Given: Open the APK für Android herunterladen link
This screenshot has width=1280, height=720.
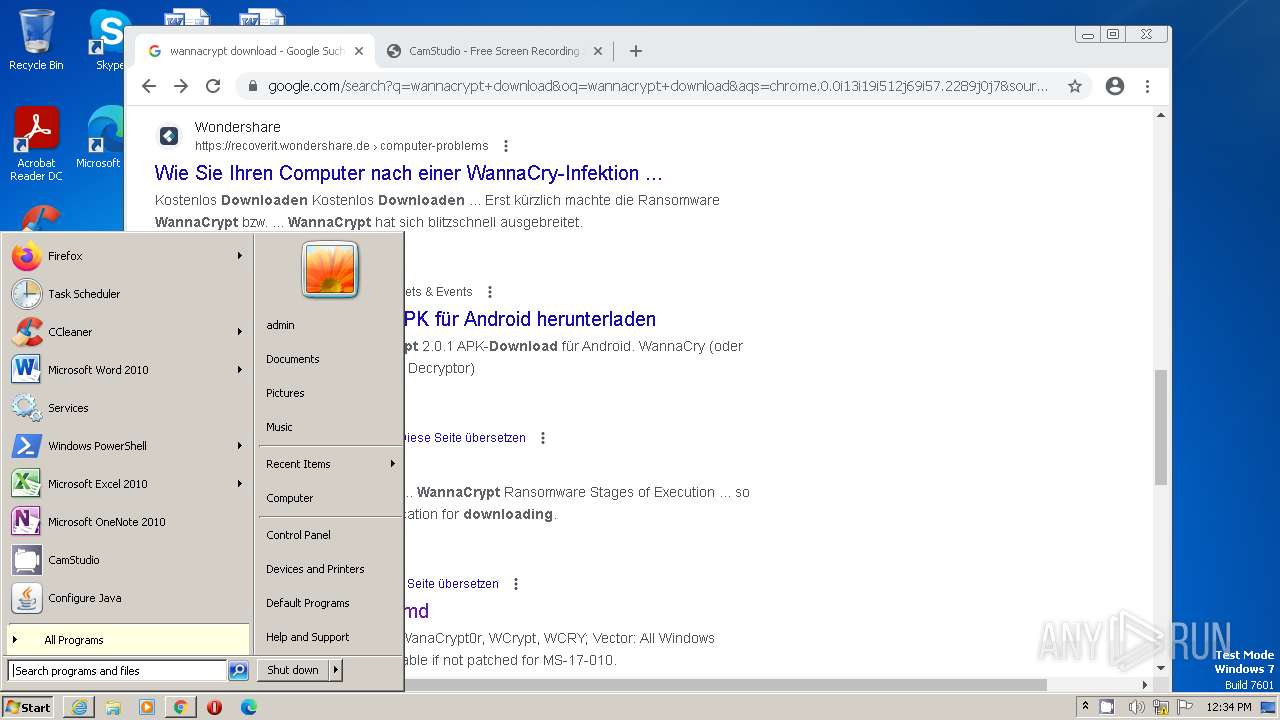Looking at the screenshot, I should 530,319.
